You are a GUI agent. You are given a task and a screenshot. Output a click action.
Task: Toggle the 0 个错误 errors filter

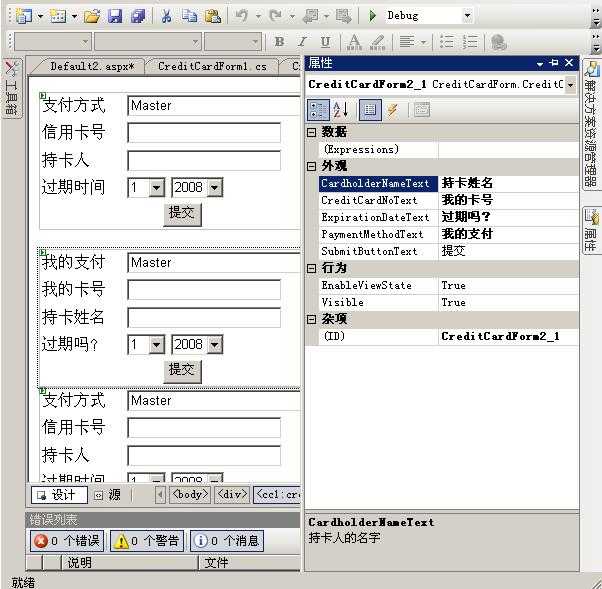[x=67, y=541]
